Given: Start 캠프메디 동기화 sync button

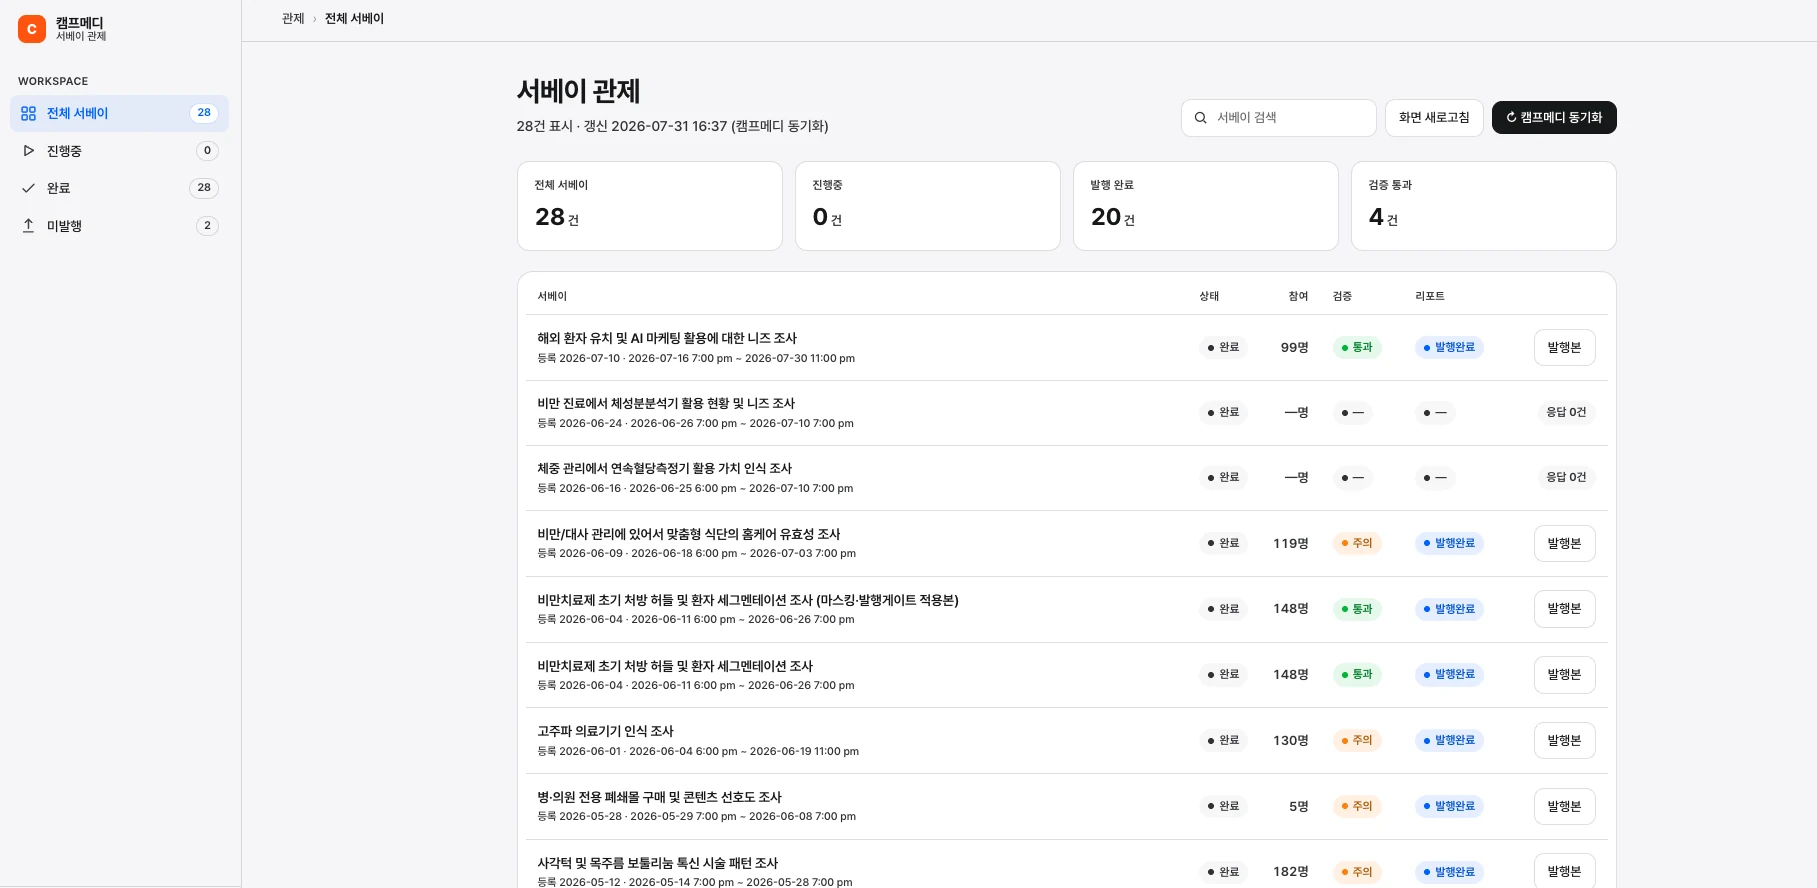Looking at the screenshot, I should coord(1554,118).
